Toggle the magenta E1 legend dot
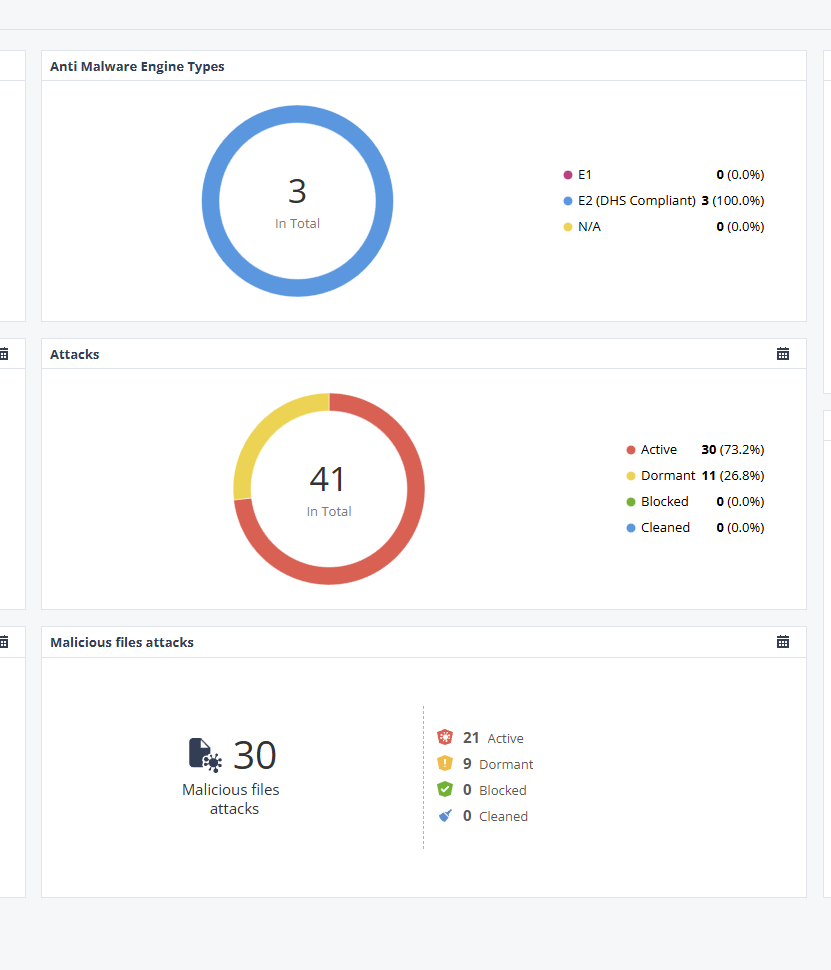Viewport: 831px width, 970px height. (567, 175)
